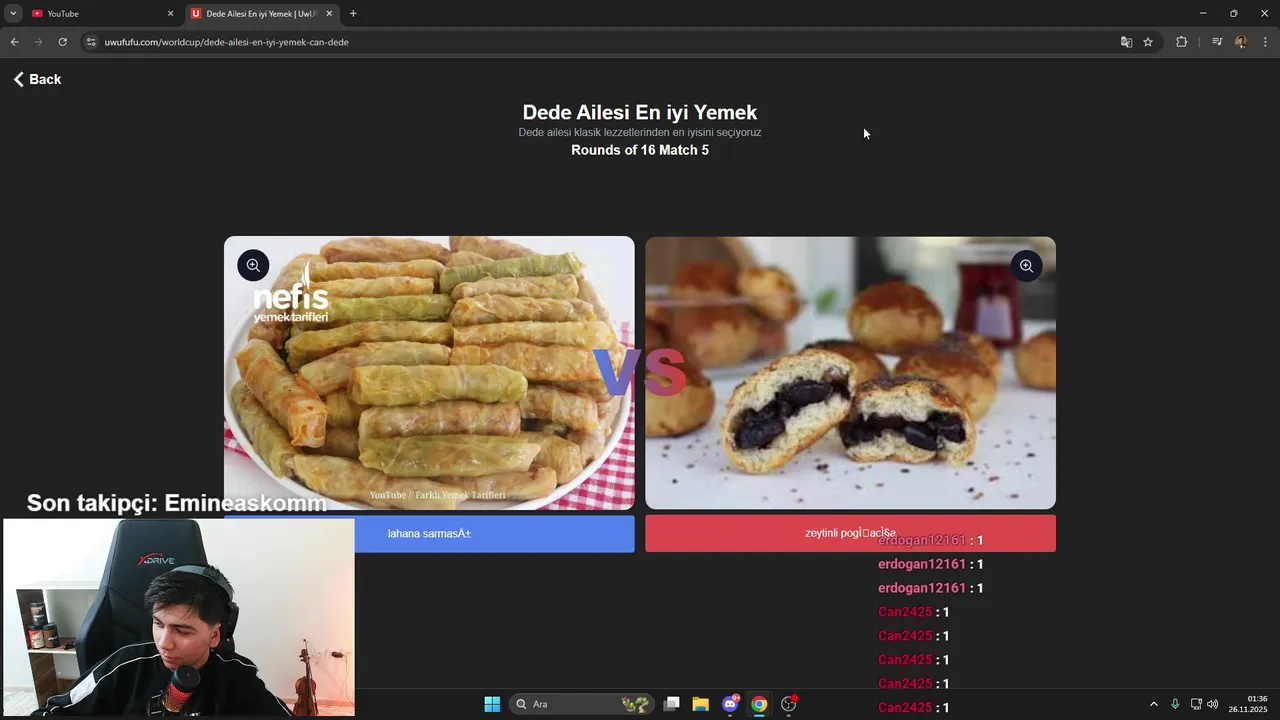The height and width of the screenshot is (720, 1280).
Task: Close the YouTube tab
Action: tap(170, 13)
